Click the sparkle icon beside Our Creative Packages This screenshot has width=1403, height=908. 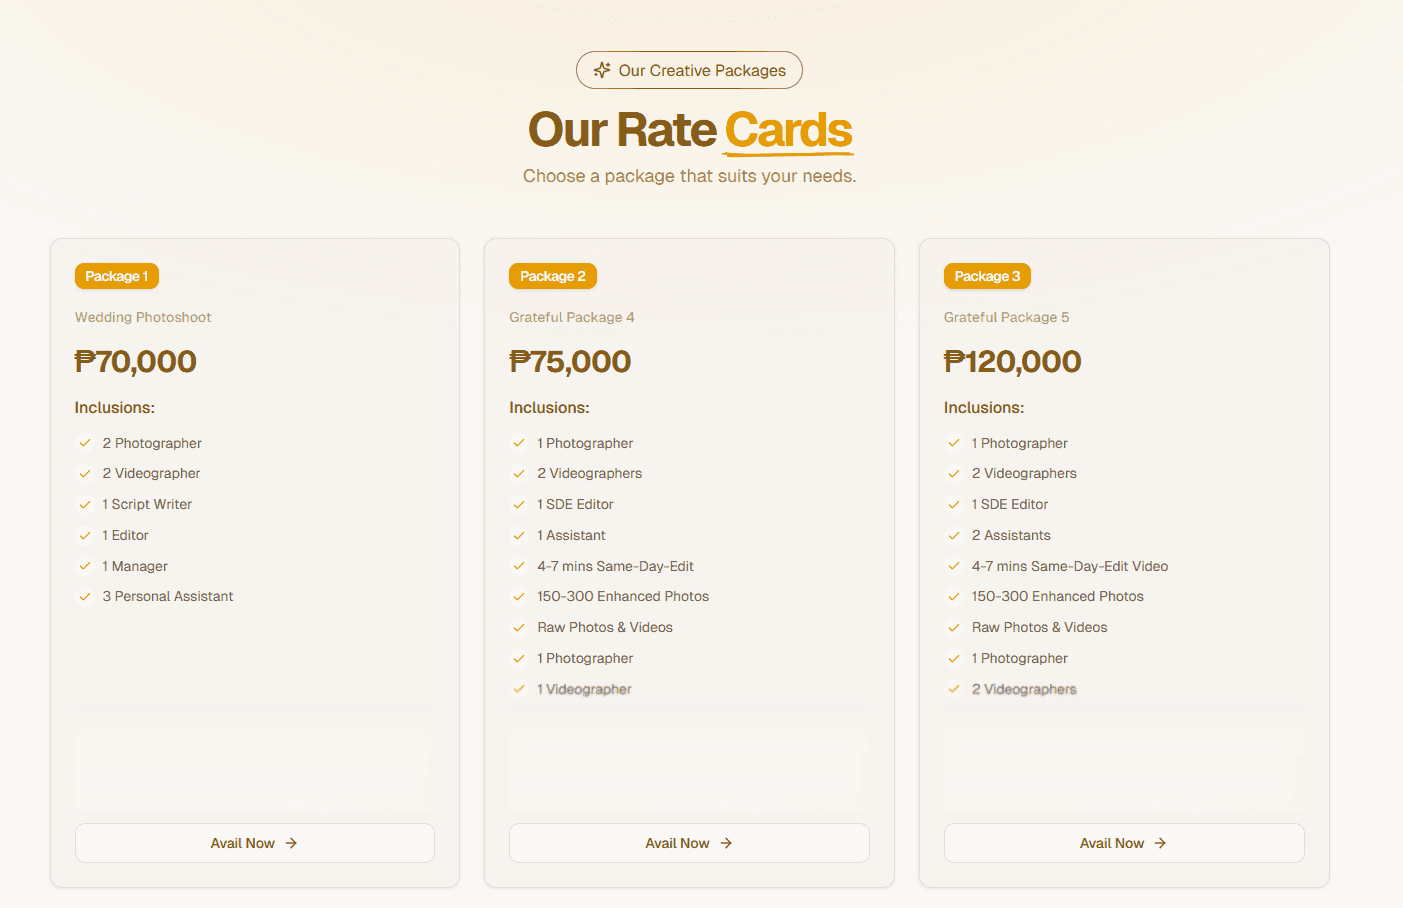tap(602, 70)
